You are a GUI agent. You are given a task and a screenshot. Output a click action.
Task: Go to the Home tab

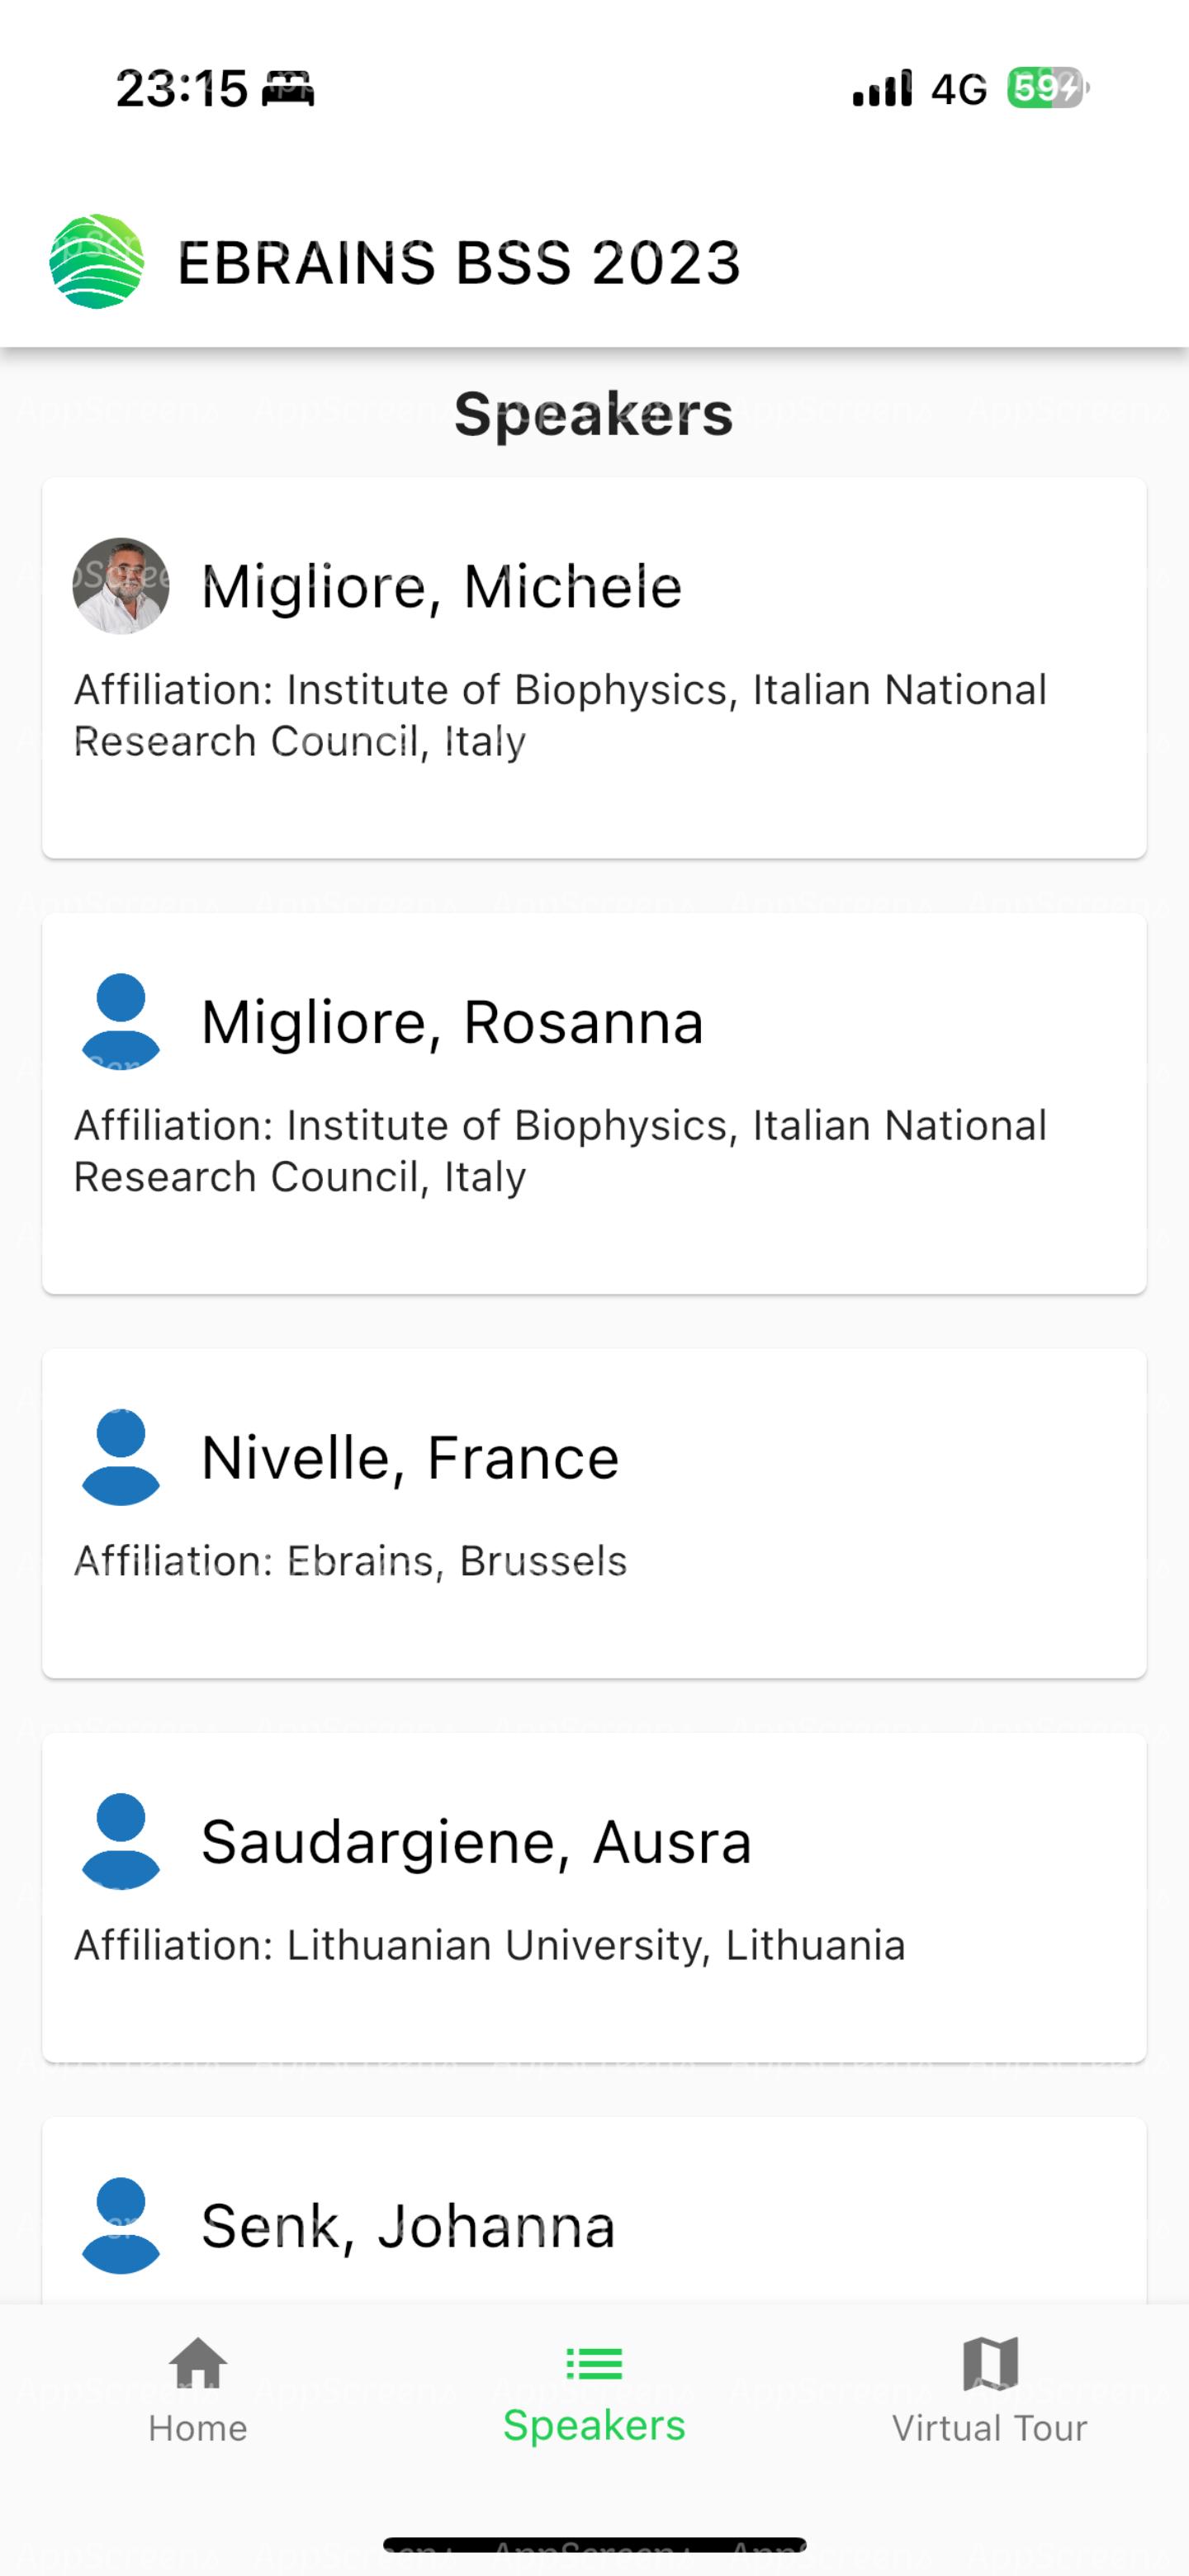pos(198,2392)
